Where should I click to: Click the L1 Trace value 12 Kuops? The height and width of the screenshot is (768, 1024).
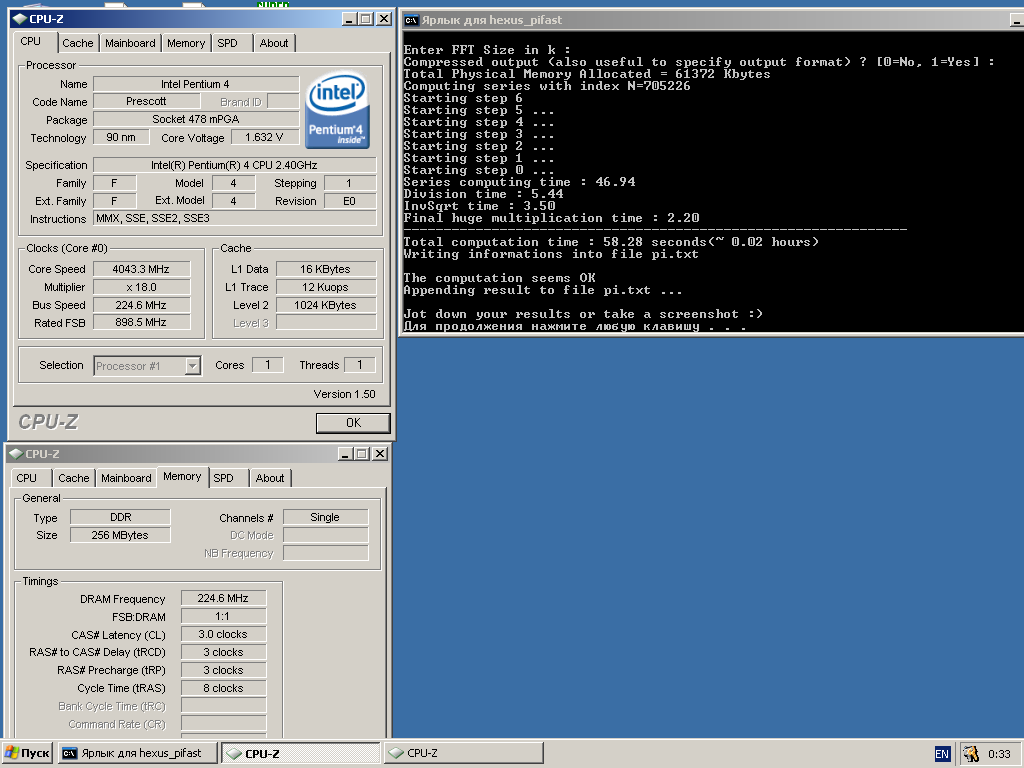325,287
